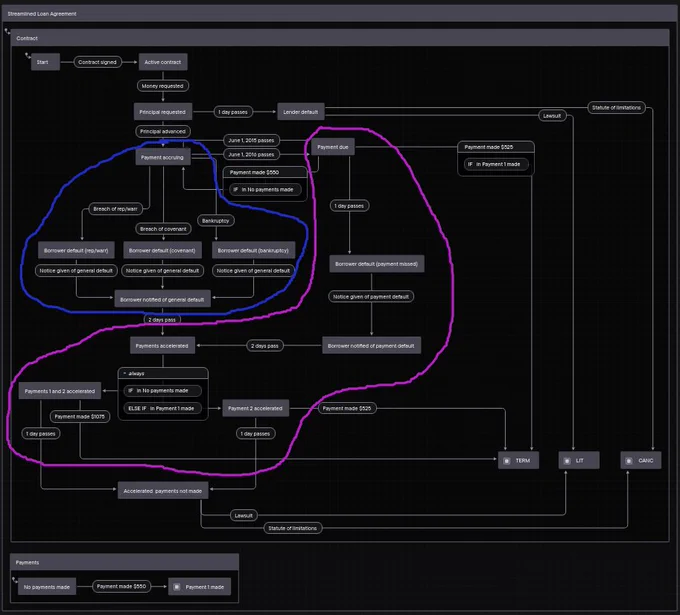Select the Payment accruing state node
680x615 pixels.
click(163, 157)
